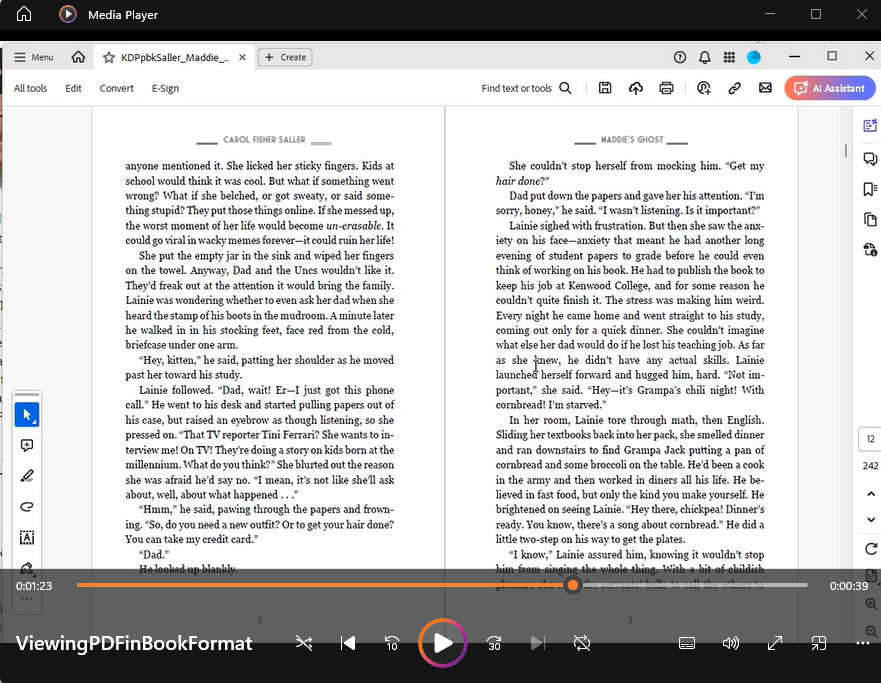Image resolution: width=881 pixels, height=683 pixels.
Task: Choose the freehand draw tool
Action: (x=27, y=507)
